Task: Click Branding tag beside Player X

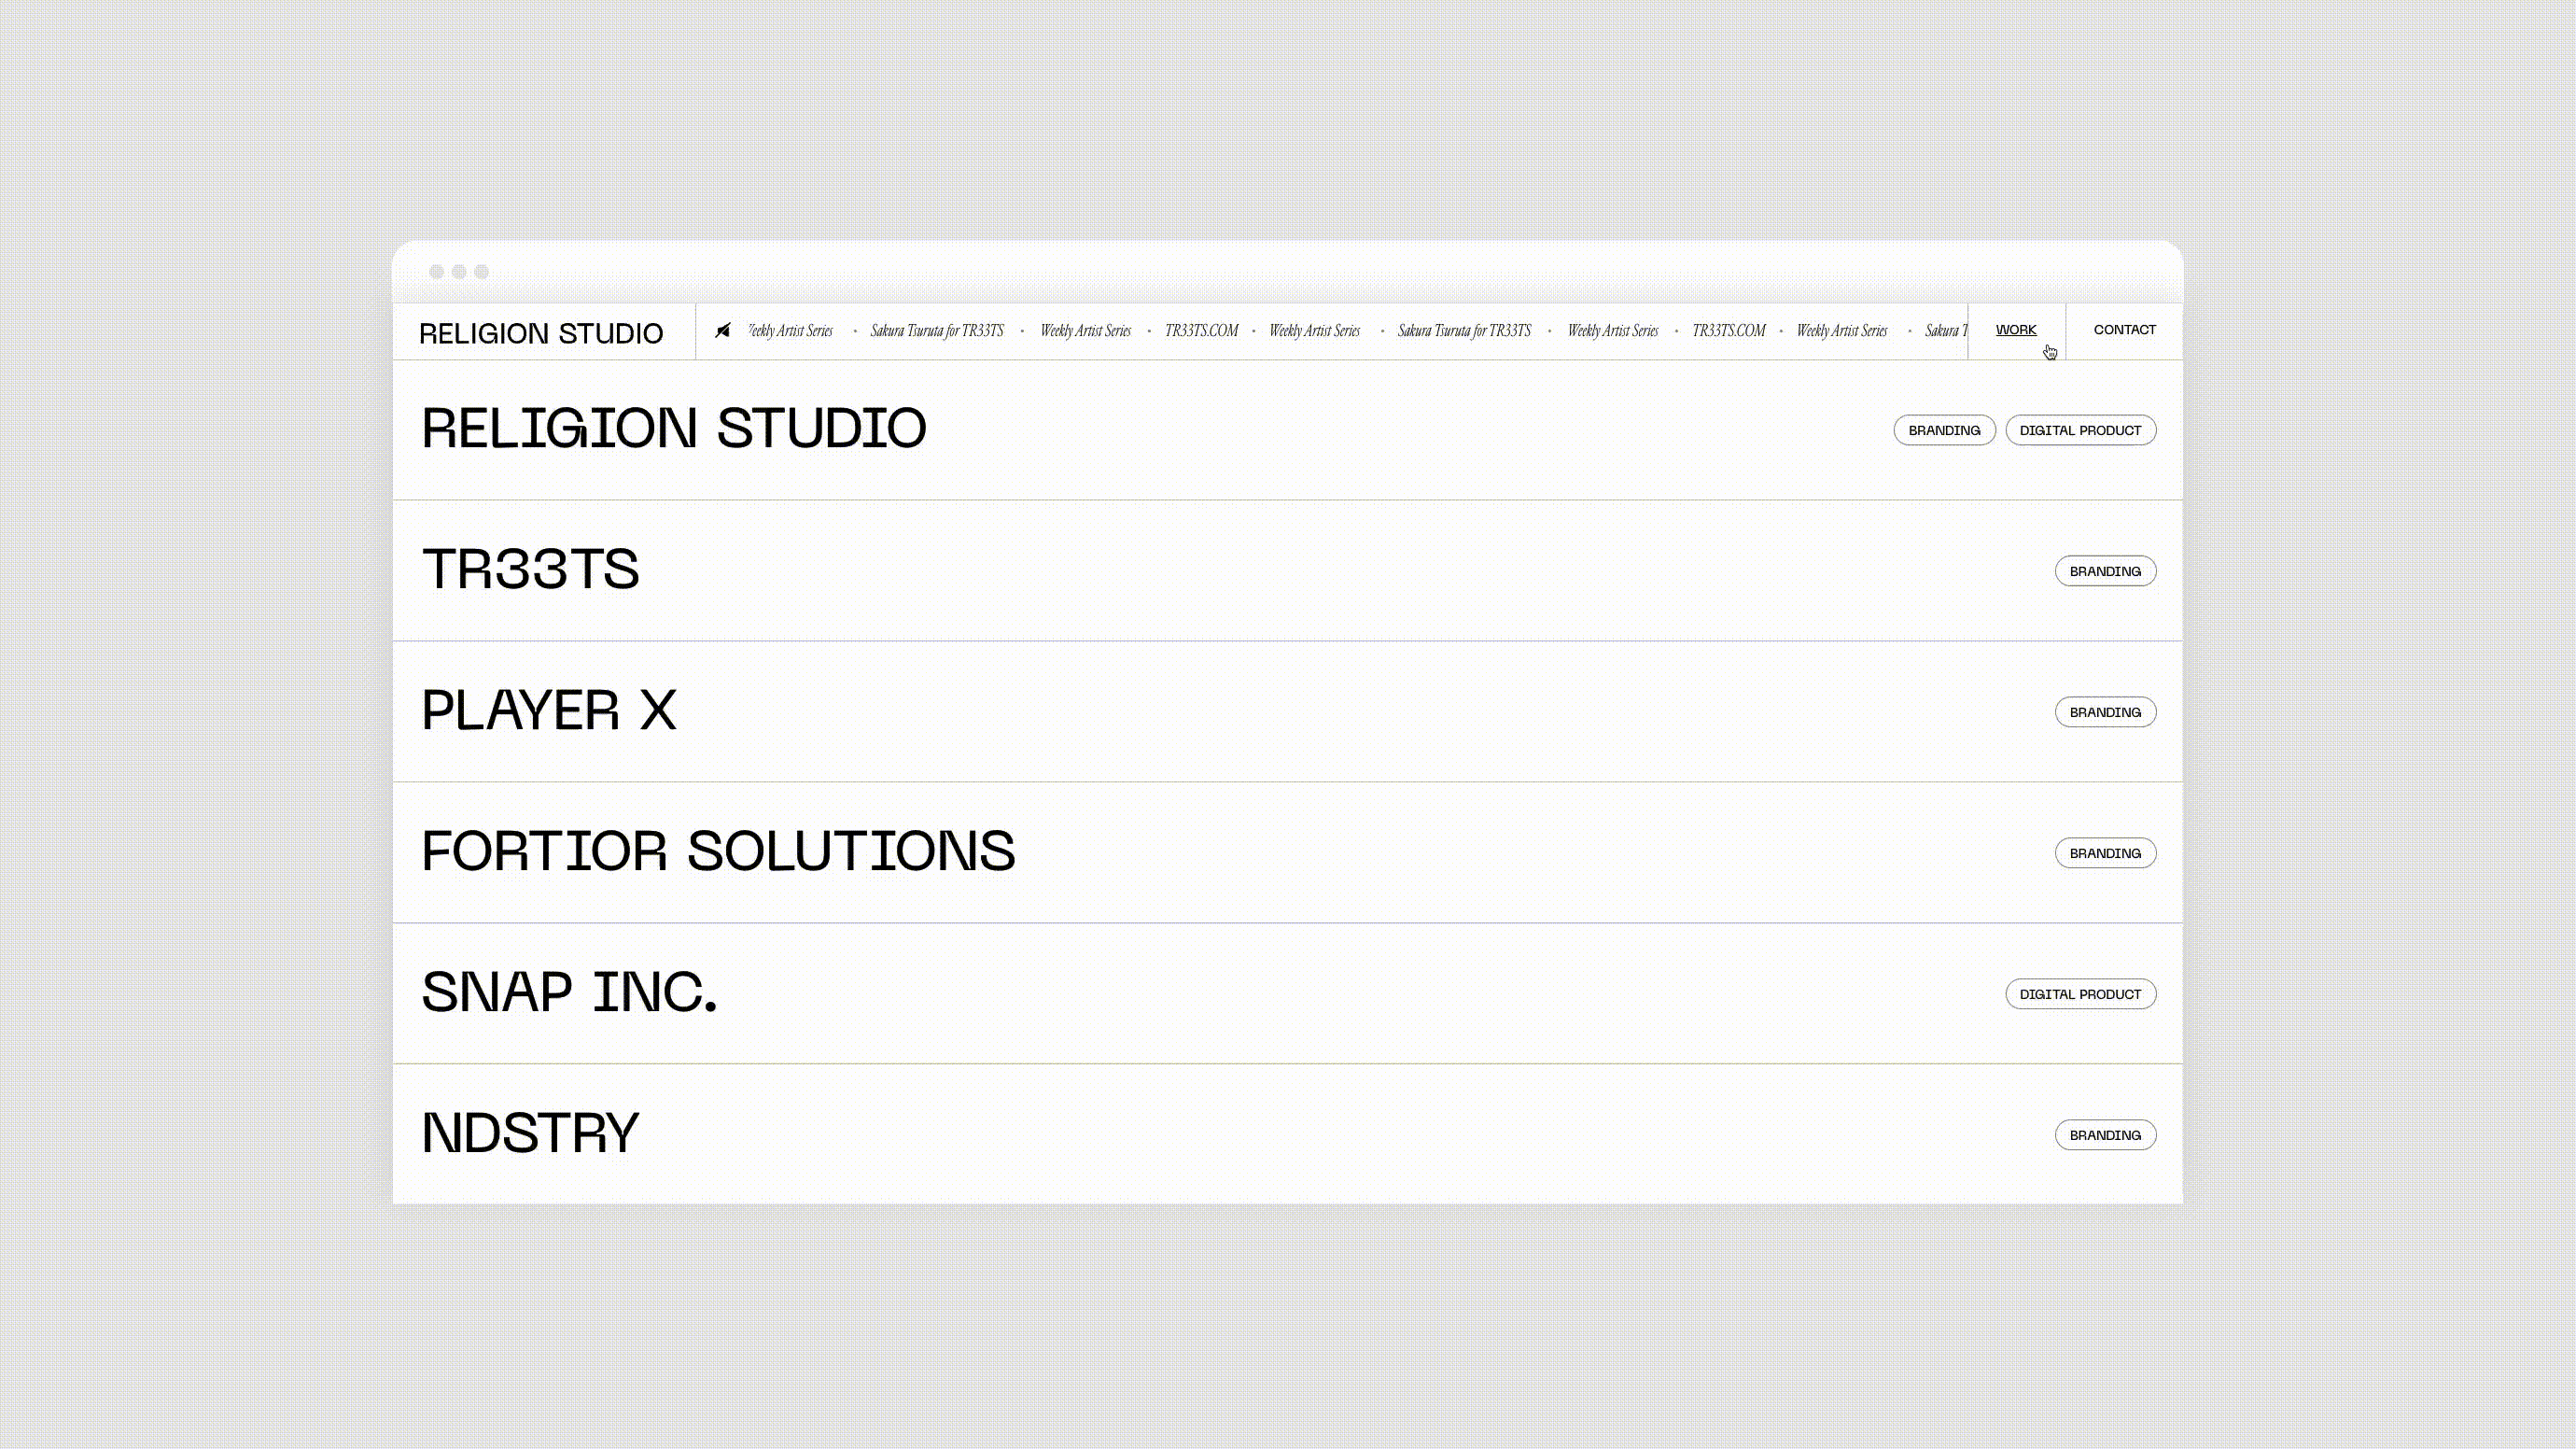Action: pyautogui.click(x=2104, y=712)
